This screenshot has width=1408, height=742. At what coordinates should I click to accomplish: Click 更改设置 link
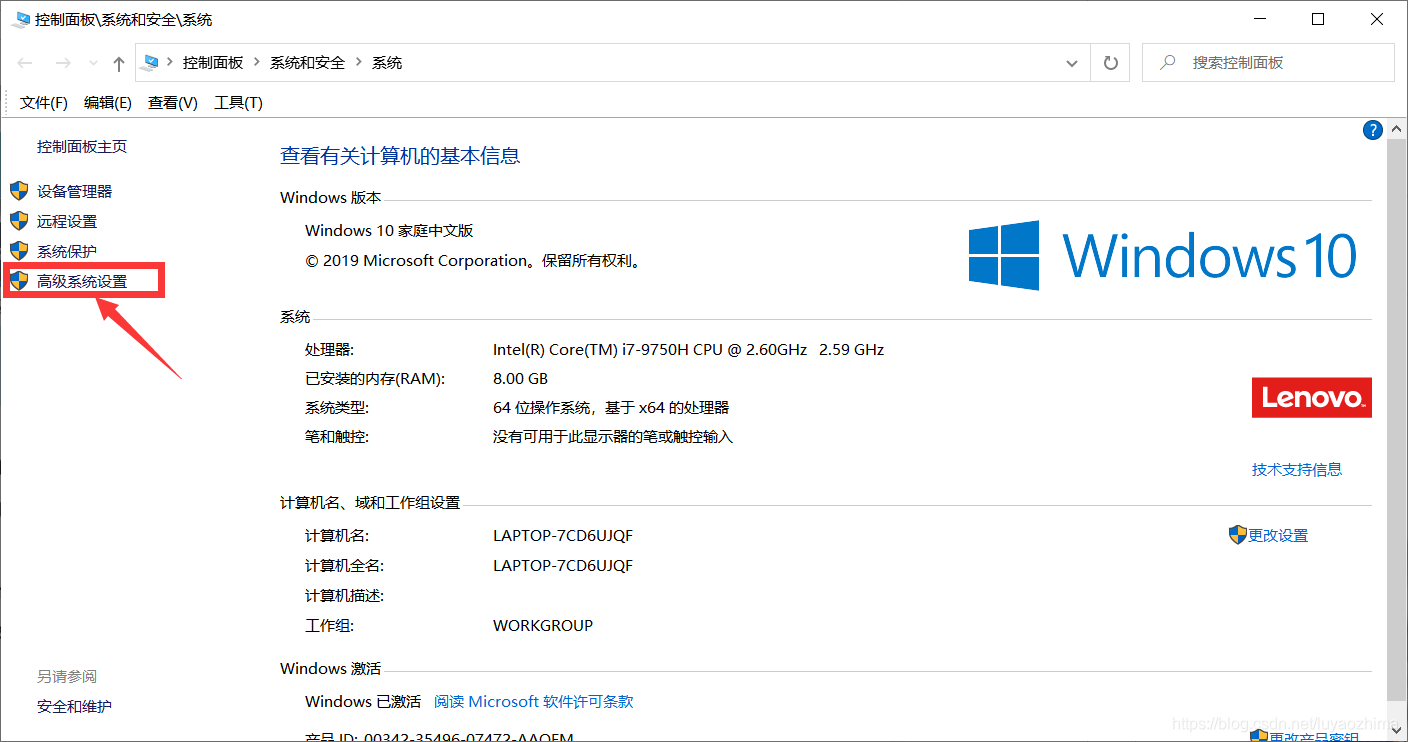click(1278, 535)
